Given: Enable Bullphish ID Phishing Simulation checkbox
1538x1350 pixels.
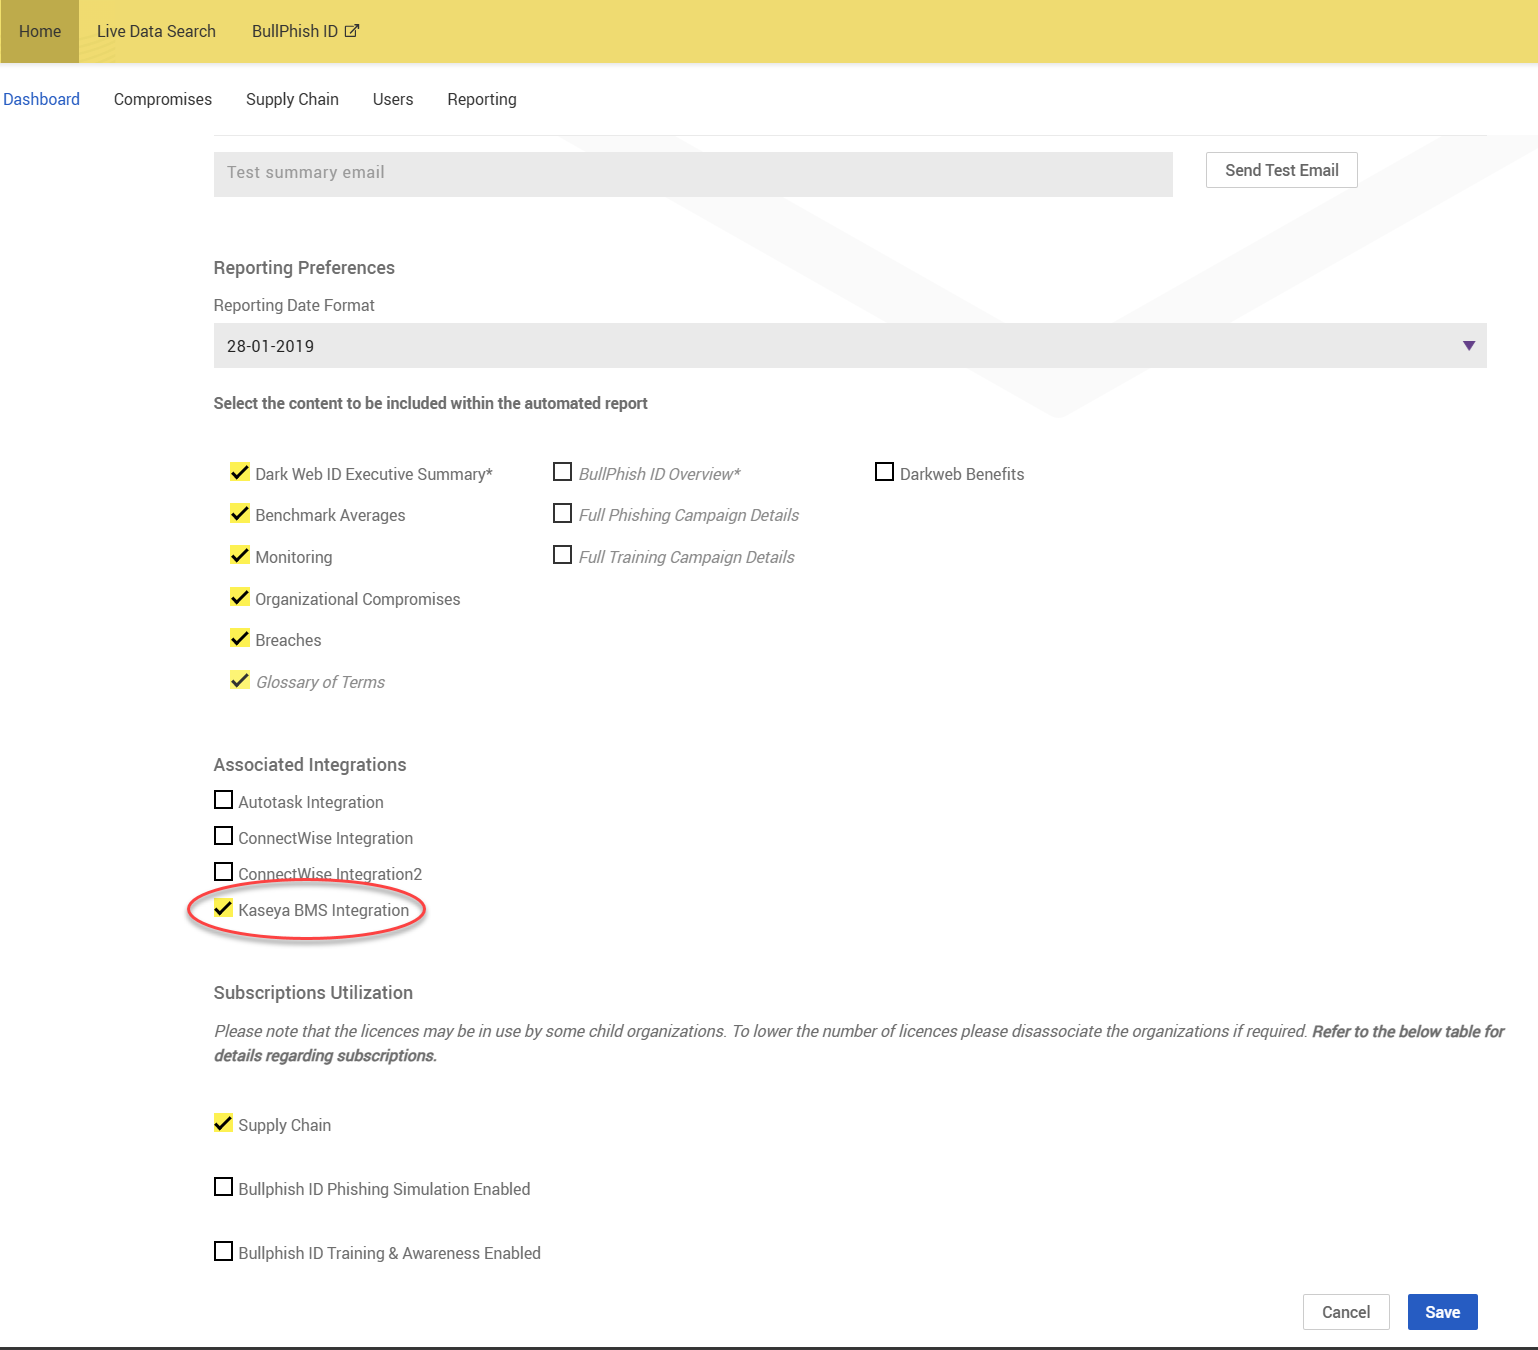Looking at the screenshot, I should pos(224,1188).
